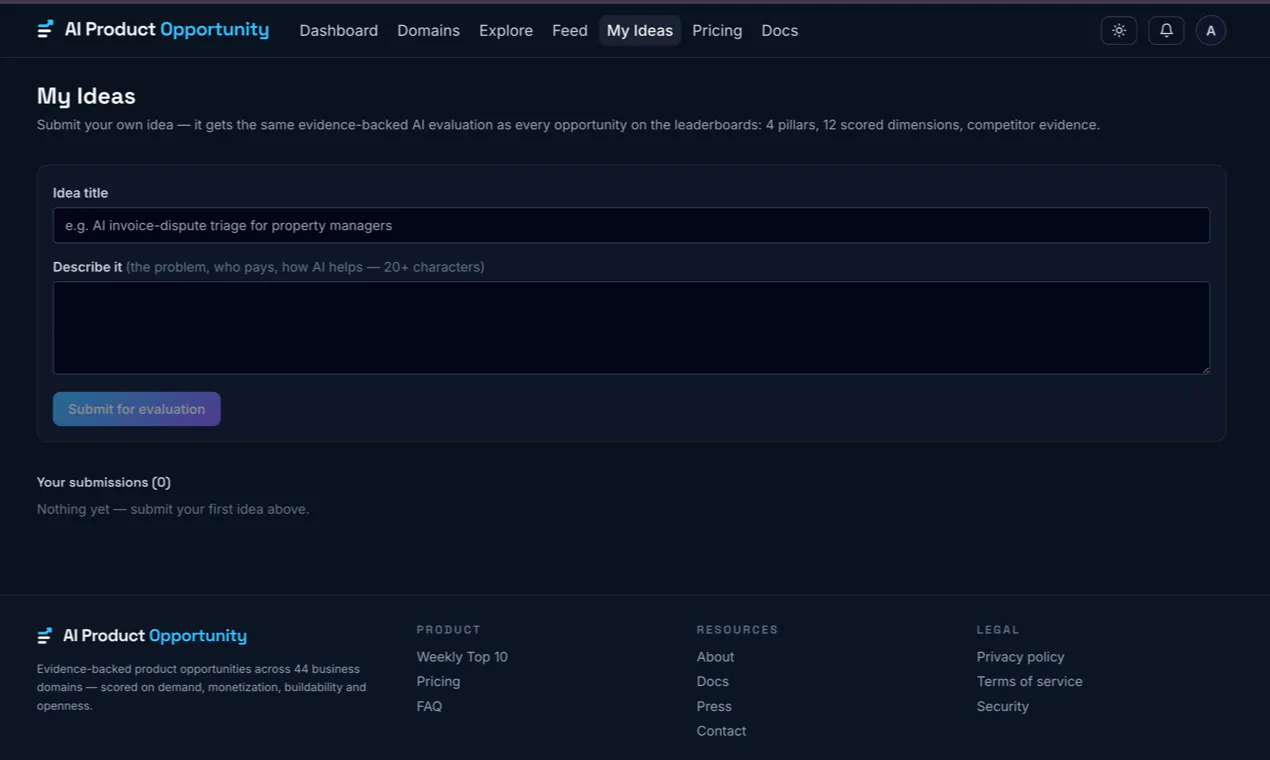
Task: Open the Terms of service link
Action: [x=1029, y=681]
